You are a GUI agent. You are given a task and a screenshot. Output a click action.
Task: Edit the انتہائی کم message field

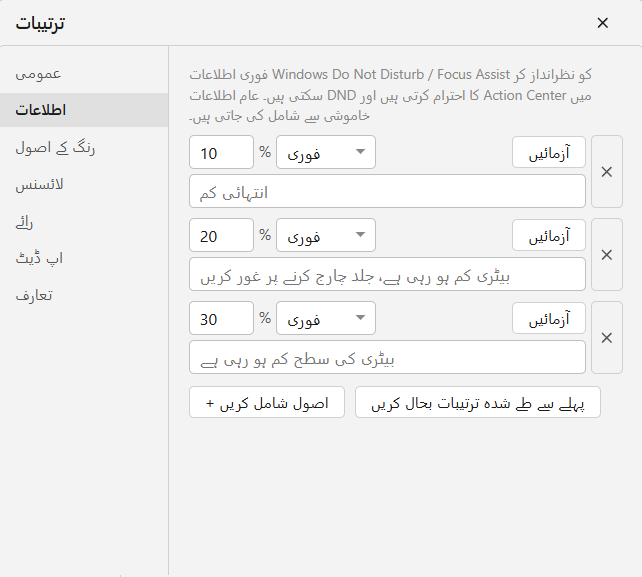click(x=387, y=191)
